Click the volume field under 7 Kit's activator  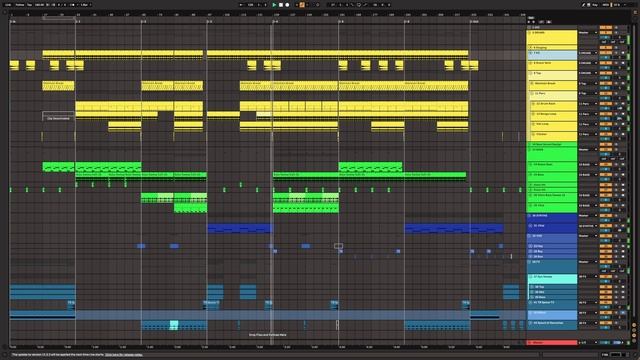pos(605,58)
